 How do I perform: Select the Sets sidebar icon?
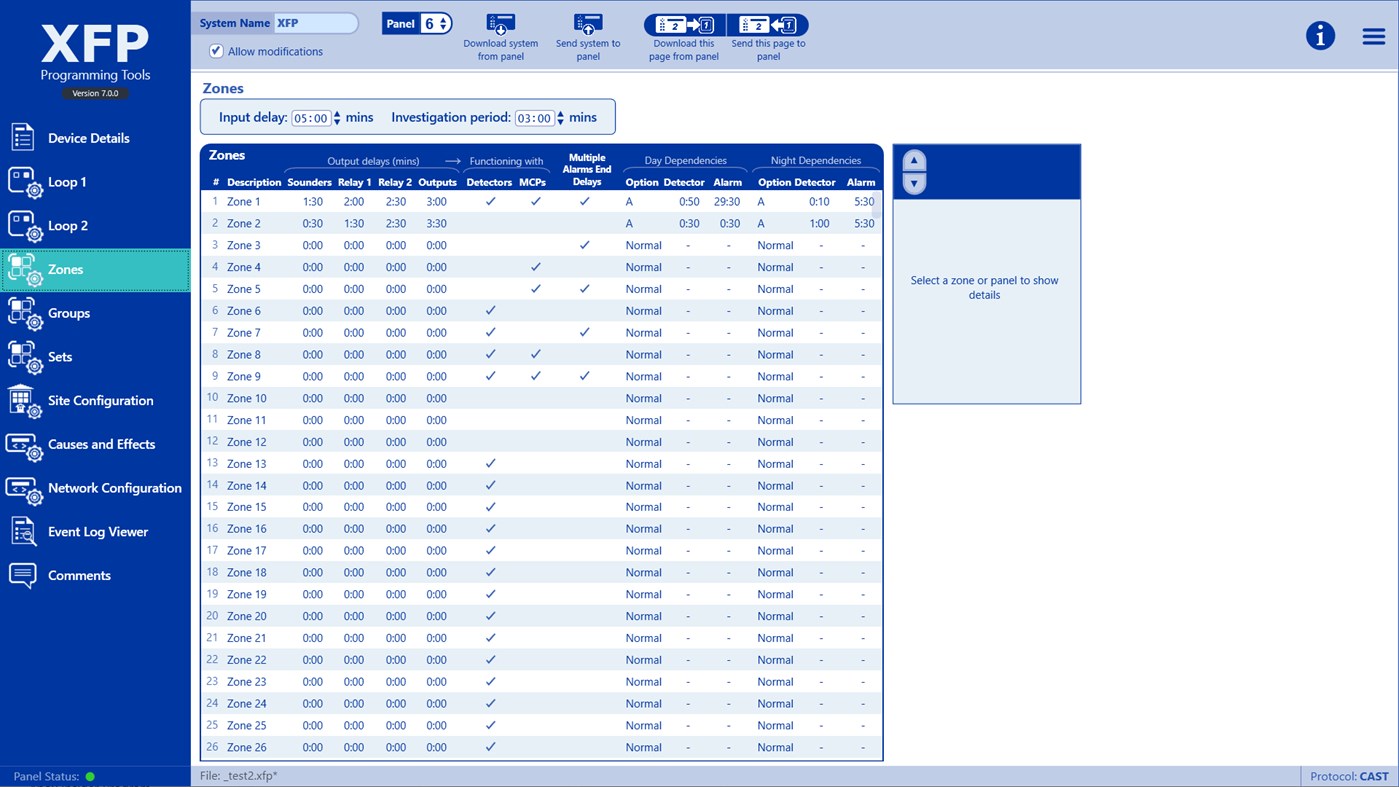click(x=58, y=357)
